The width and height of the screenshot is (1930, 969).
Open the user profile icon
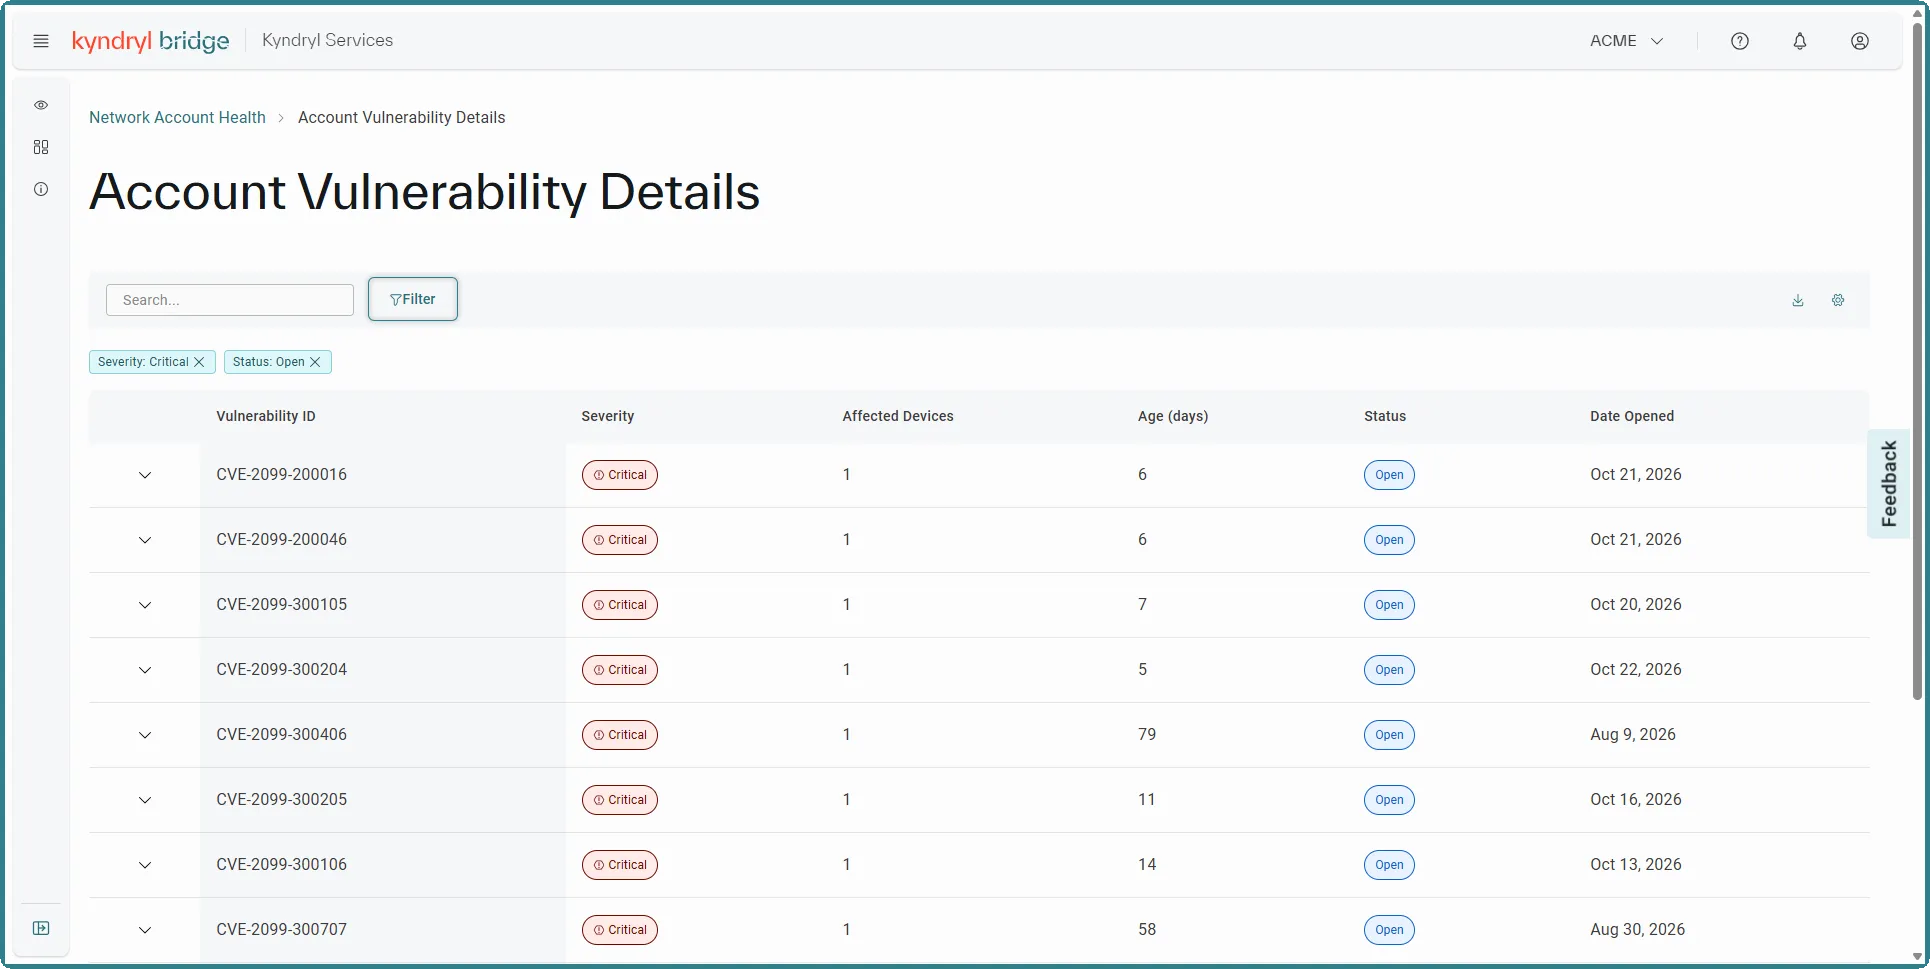pyautogui.click(x=1860, y=41)
